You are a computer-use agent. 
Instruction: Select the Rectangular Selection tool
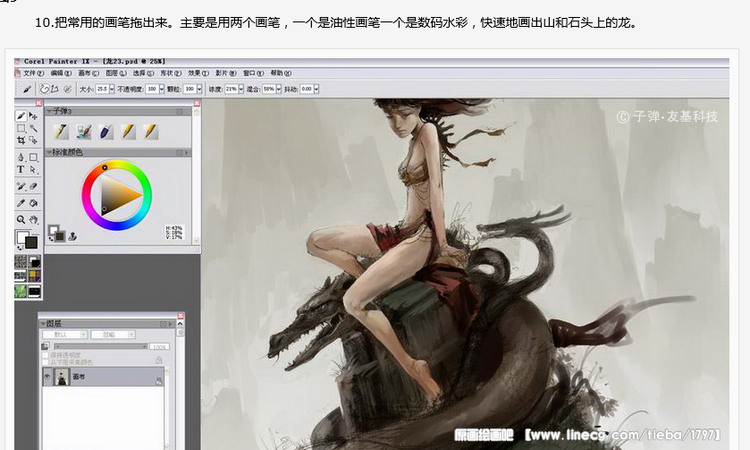click(x=21, y=128)
